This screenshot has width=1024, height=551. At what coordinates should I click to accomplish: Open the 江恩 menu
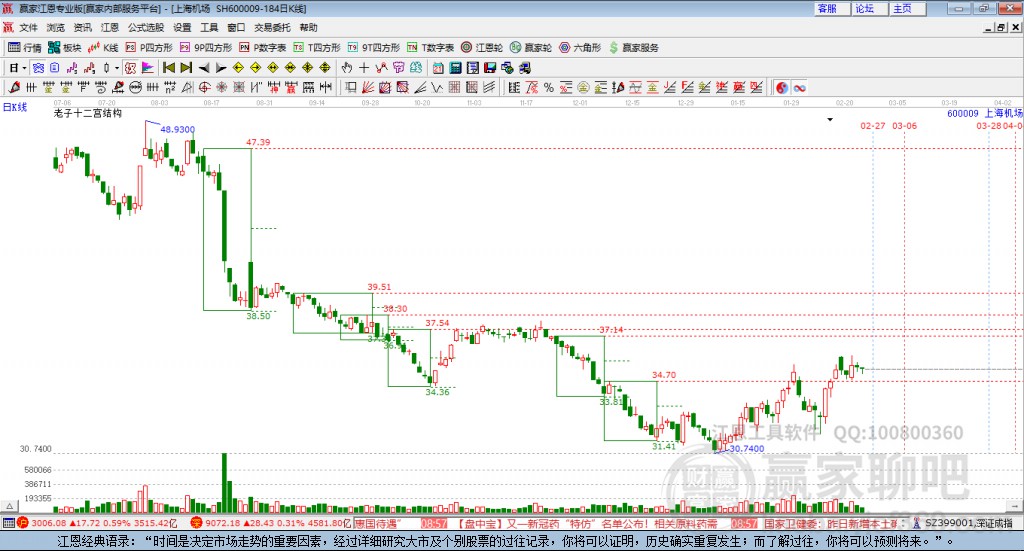pos(110,27)
